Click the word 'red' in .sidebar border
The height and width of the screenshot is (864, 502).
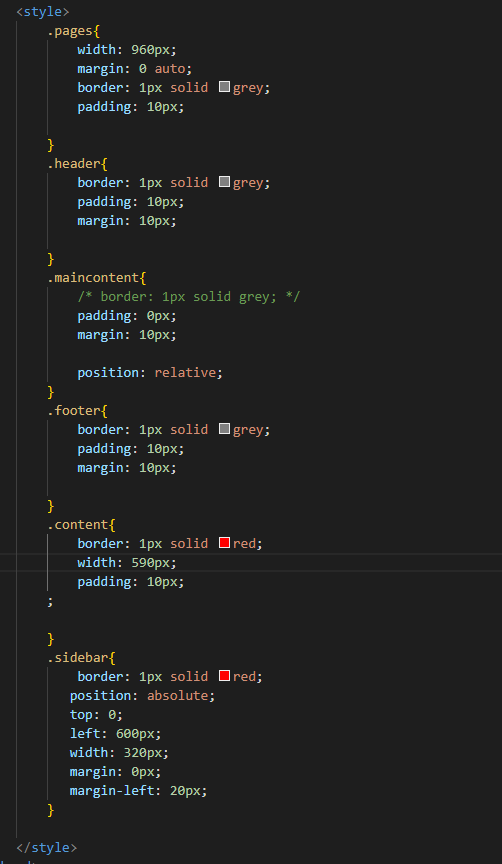coord(244,676)
